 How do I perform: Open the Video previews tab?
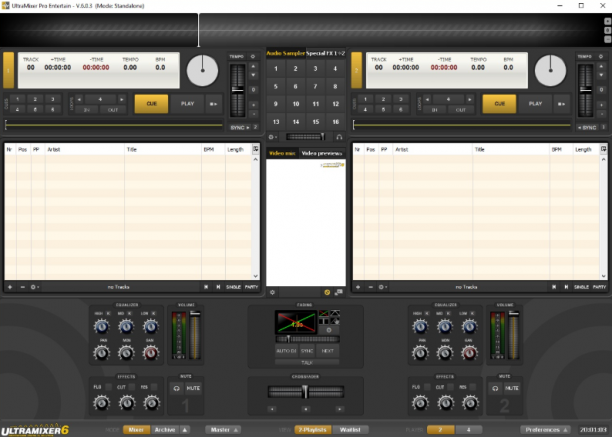click(322, 153)
